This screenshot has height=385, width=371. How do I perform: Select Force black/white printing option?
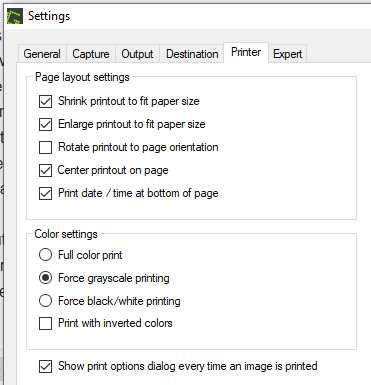(x=45, y=301)
